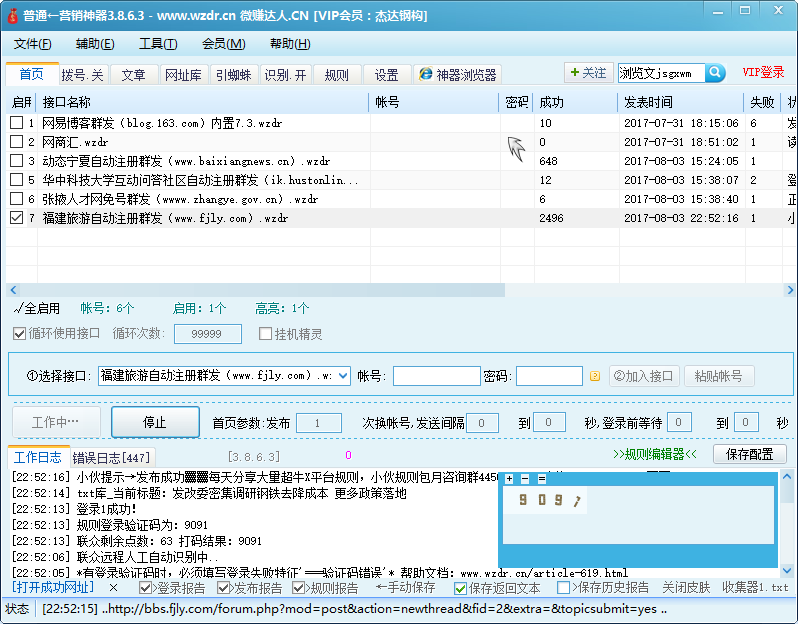Open the 神器浏览器 browser icon tab
The height and width of the screenshot is (624, 798).
coord(458,75)
